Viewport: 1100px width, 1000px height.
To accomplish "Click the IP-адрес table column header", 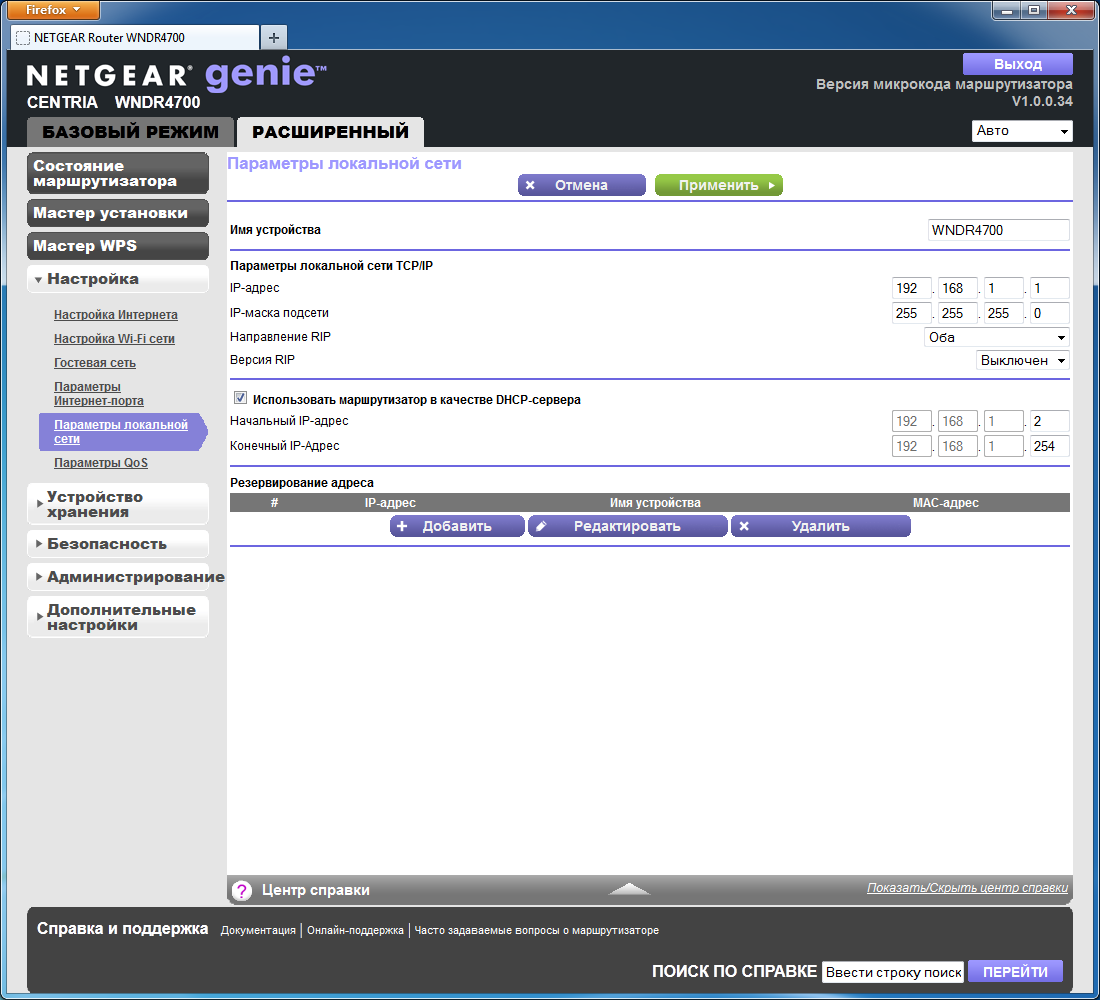I will coord(390,502).
